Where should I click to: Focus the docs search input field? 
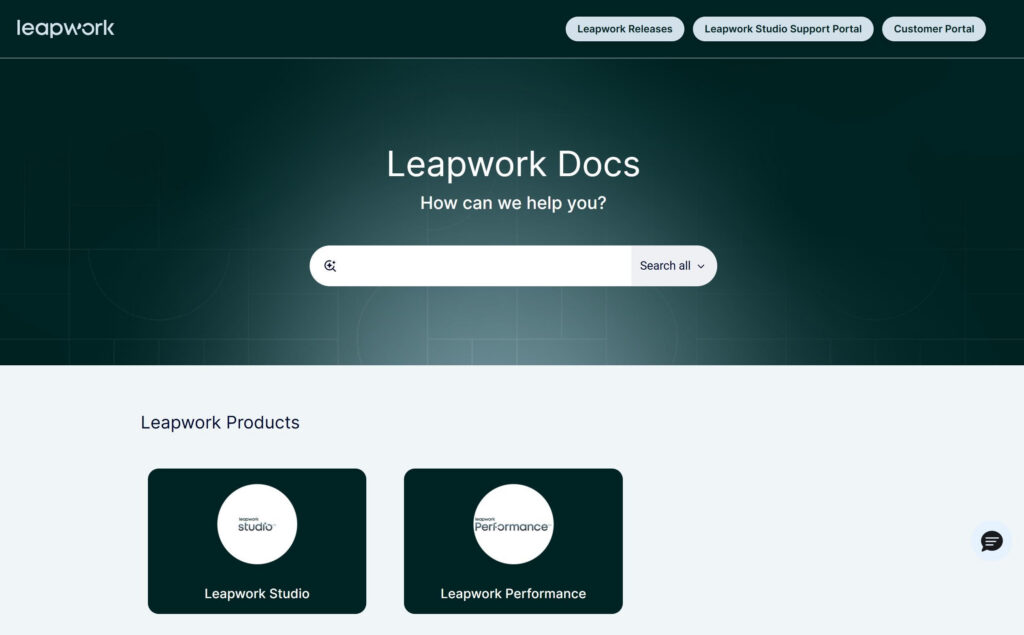(485, 266)
